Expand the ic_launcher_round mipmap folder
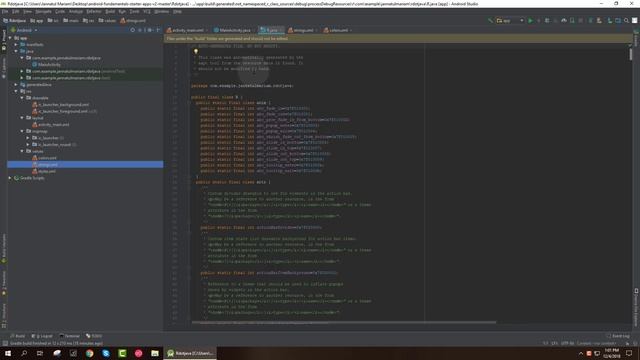 [28, 144]
